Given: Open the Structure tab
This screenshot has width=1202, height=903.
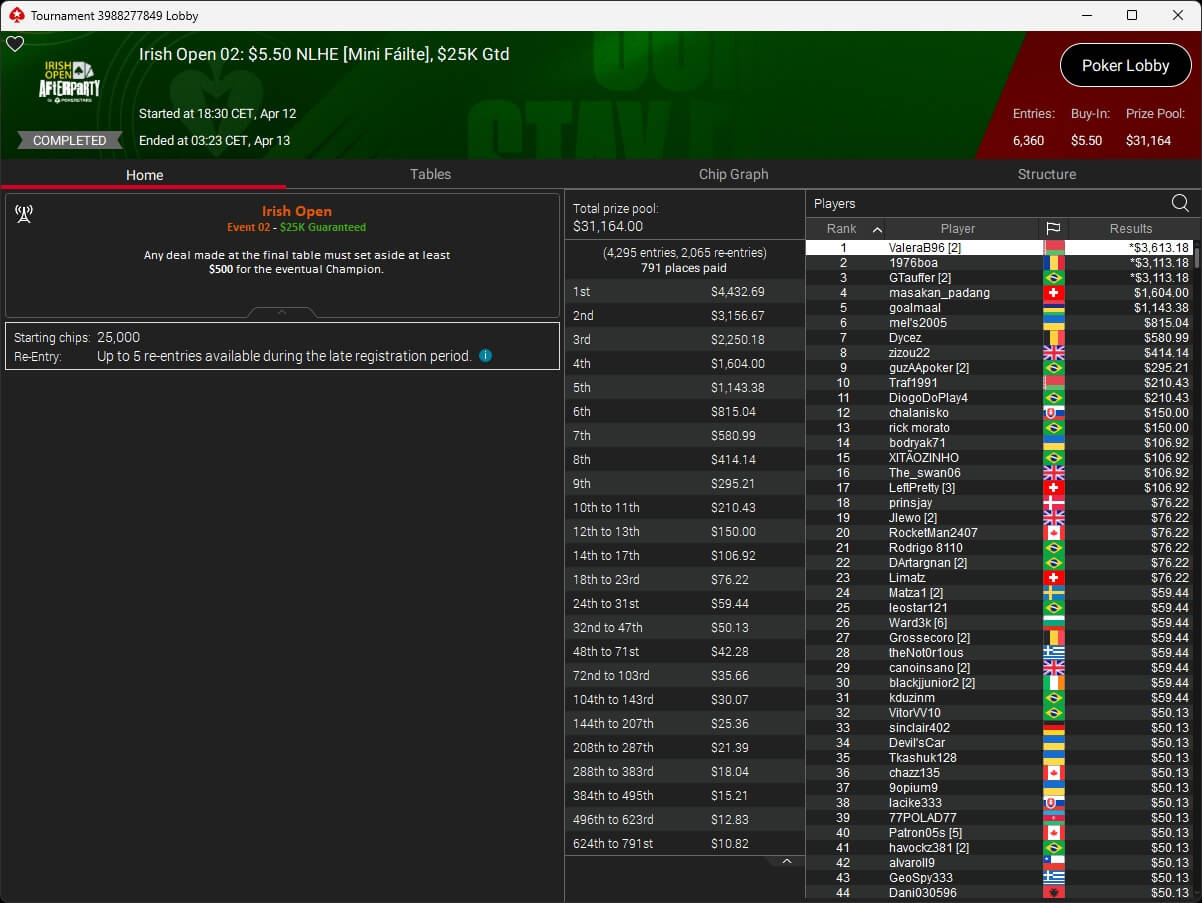Looking at the screenshot, I should [x=1046, y=174].
